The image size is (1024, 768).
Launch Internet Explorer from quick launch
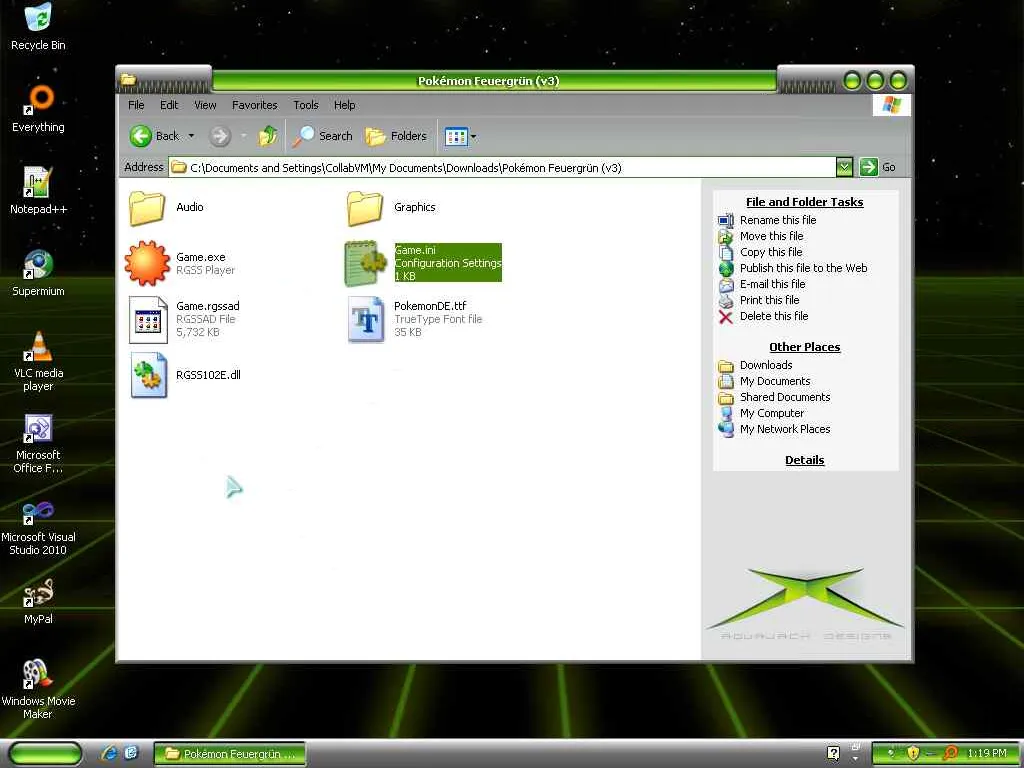point(109,753)
